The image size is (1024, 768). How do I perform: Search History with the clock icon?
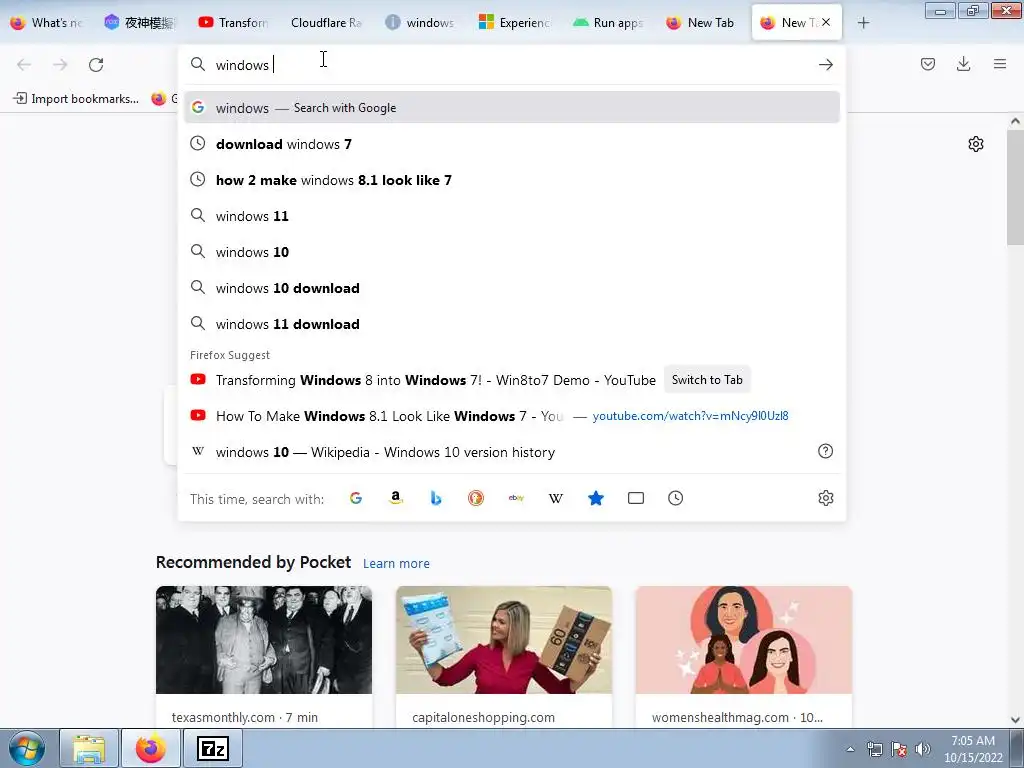tap(675, 498)
